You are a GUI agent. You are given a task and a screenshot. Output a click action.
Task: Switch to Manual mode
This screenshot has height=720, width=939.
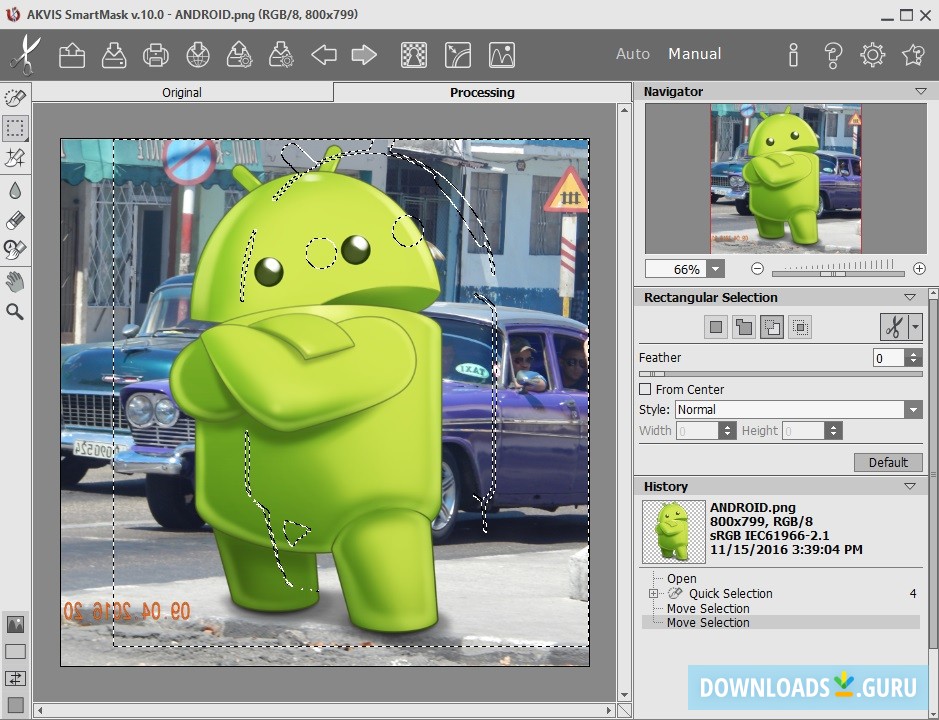click(694, 54)
